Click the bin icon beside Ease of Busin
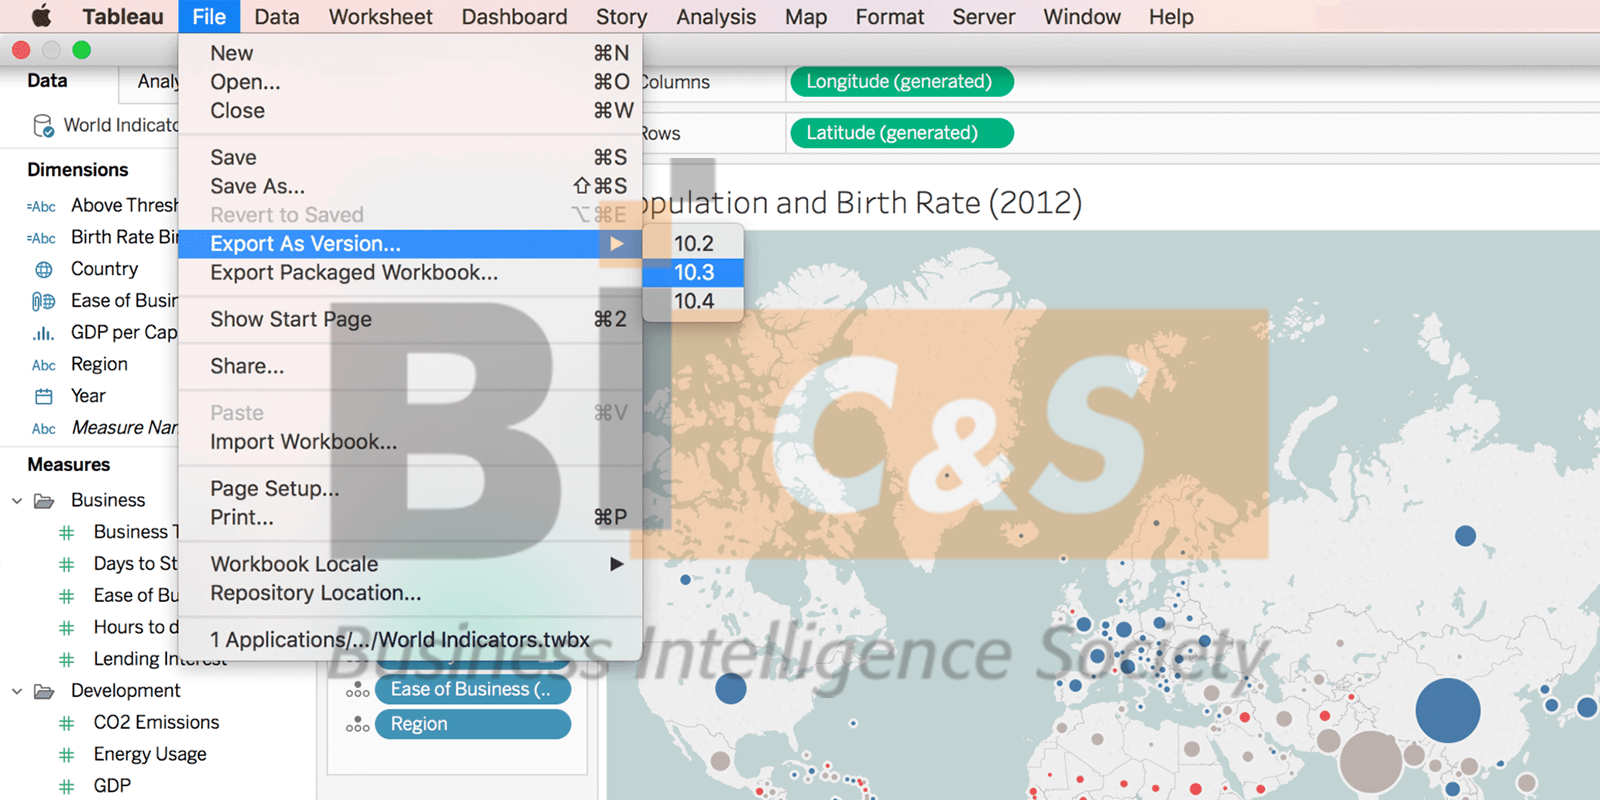 [44, 301]
